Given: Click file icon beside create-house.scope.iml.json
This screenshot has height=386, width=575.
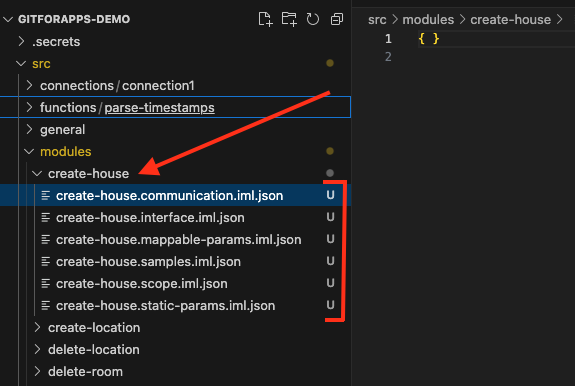Looking at the screenshot, I should (x=45, y=284).
